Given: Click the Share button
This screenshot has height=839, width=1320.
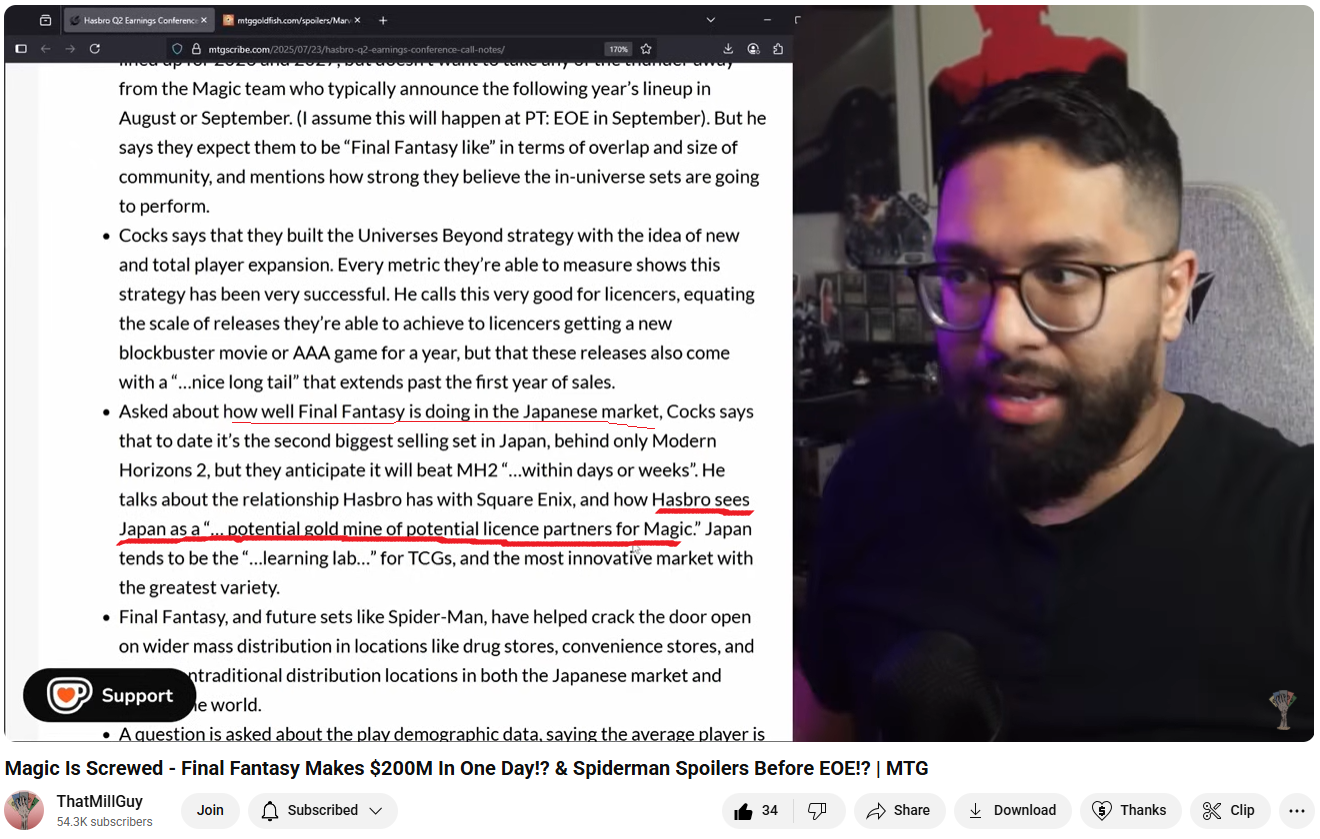Looking at the screenshot, I should (x=899, y=811).
